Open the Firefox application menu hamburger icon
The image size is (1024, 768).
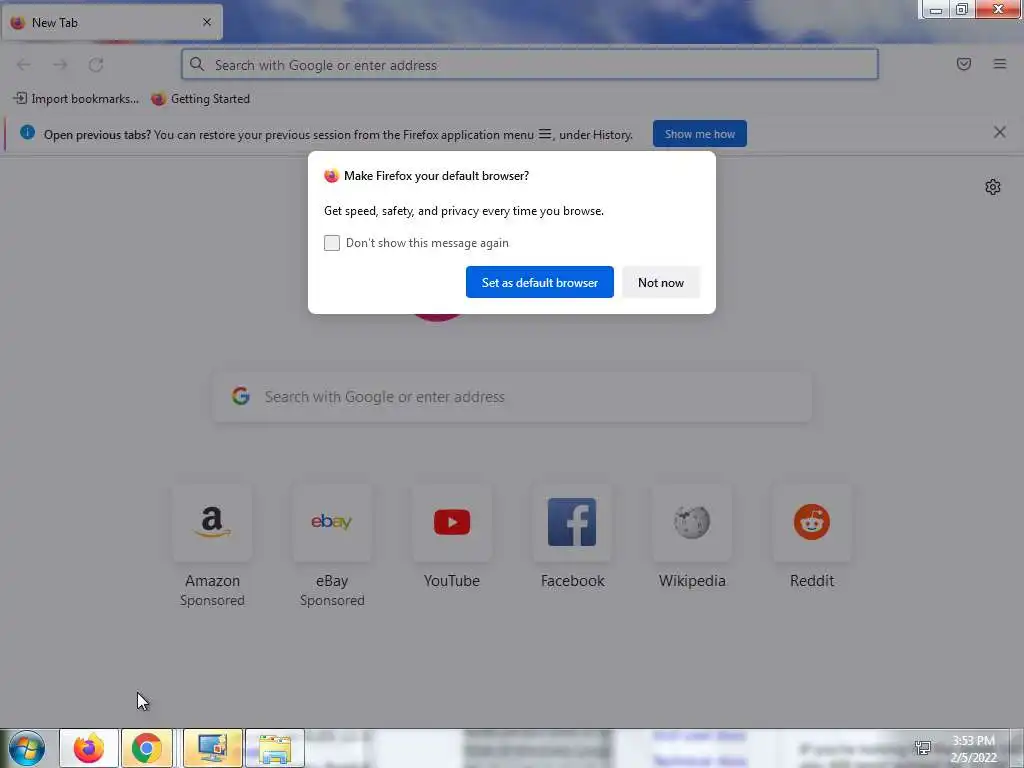(1000, 64)
